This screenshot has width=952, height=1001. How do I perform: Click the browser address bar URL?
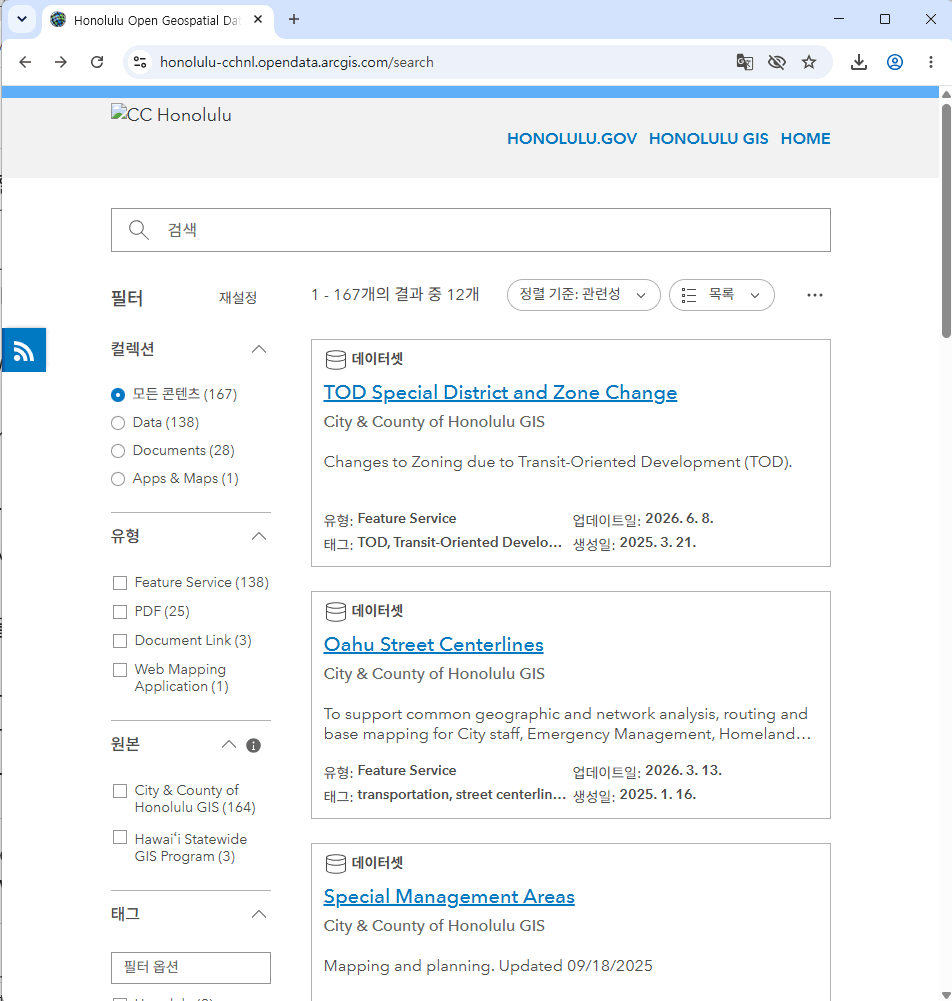pos(296,62)
